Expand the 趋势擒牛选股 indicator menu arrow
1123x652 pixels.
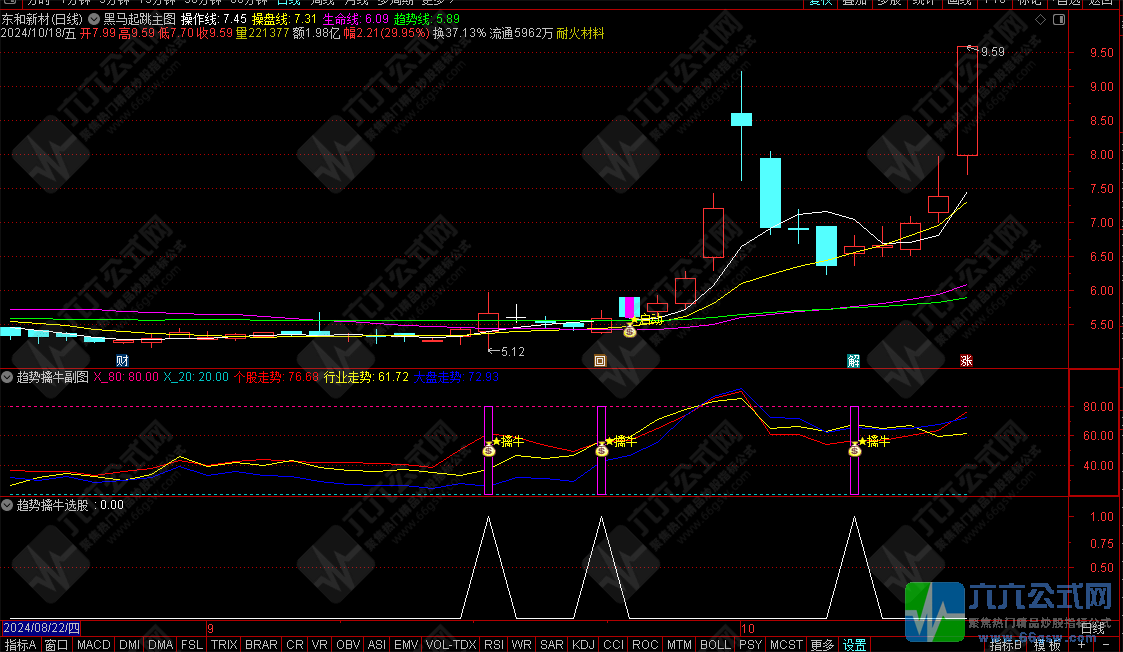7,505
